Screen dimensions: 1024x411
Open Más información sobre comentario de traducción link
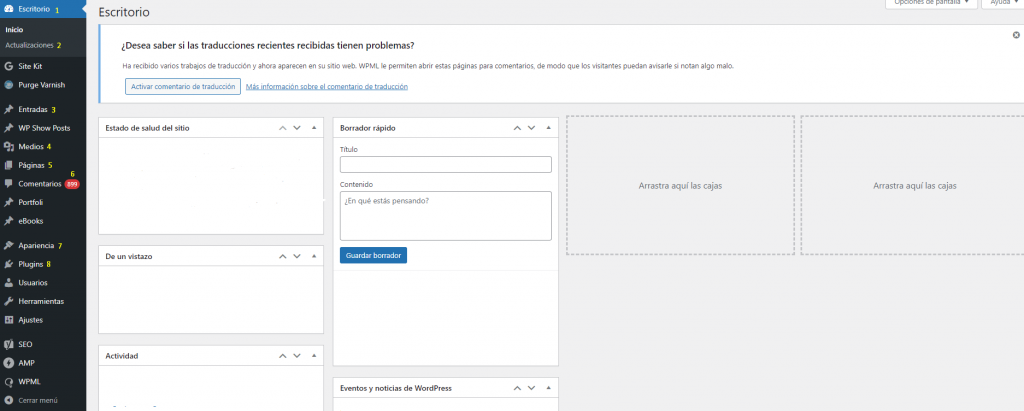point(327,86)
